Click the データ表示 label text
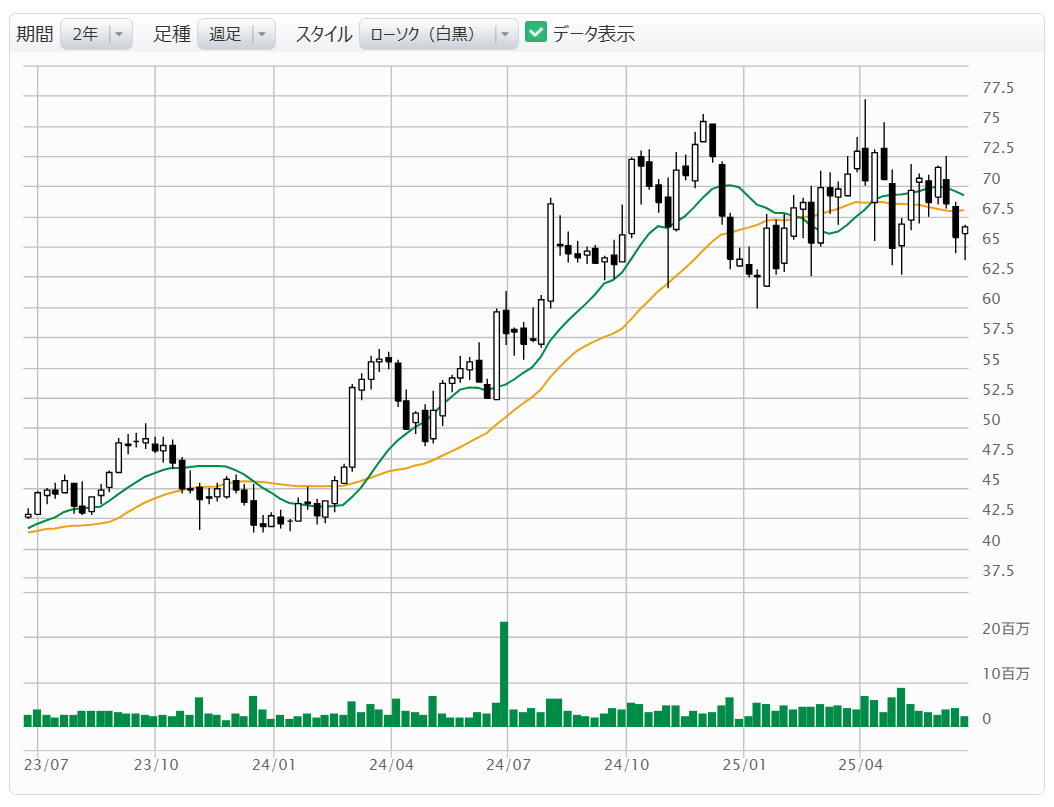This screenshot has width=1054, height=807. 594,34
